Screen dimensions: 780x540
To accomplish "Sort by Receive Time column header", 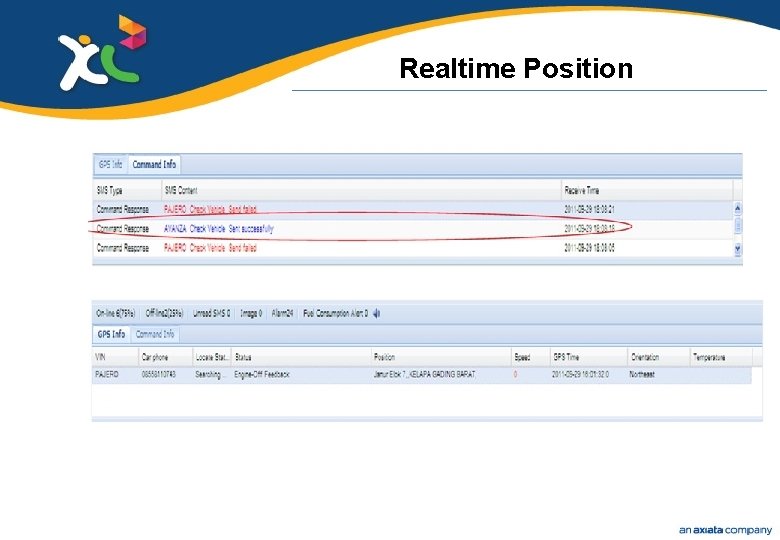I will point(647,190).
